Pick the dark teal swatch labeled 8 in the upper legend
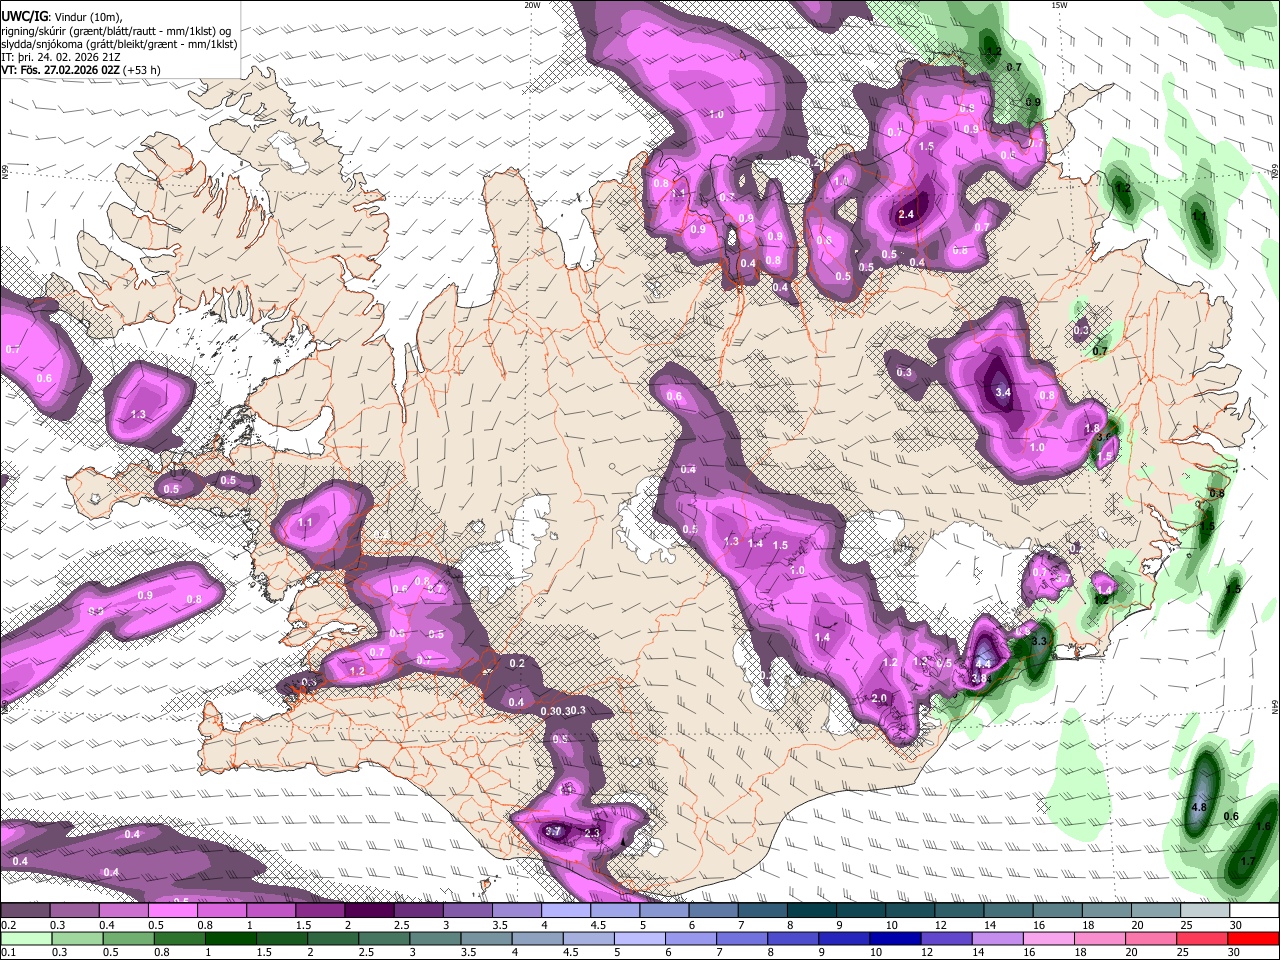 [813, 910]
